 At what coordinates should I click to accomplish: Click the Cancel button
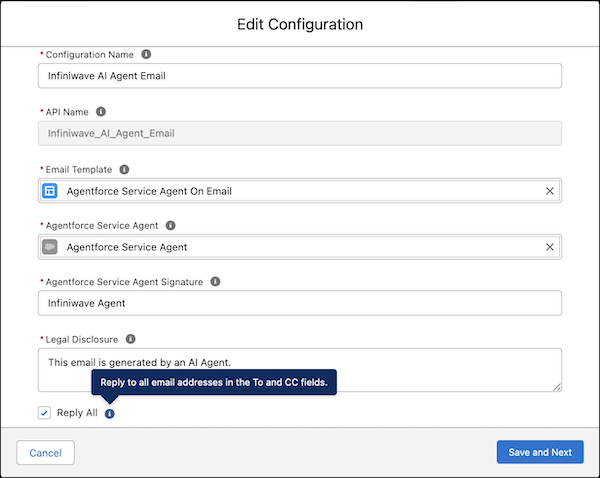tap(46, 453)
